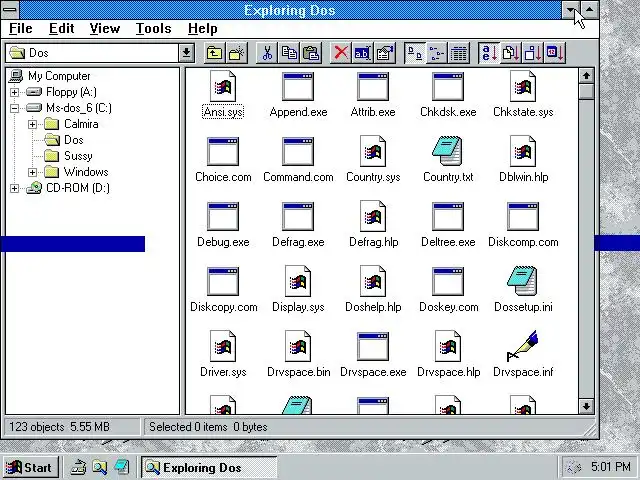The width and height of the screenshot is (640, 480).
Task: Sort files by date
Action: (x=555, y=53)
